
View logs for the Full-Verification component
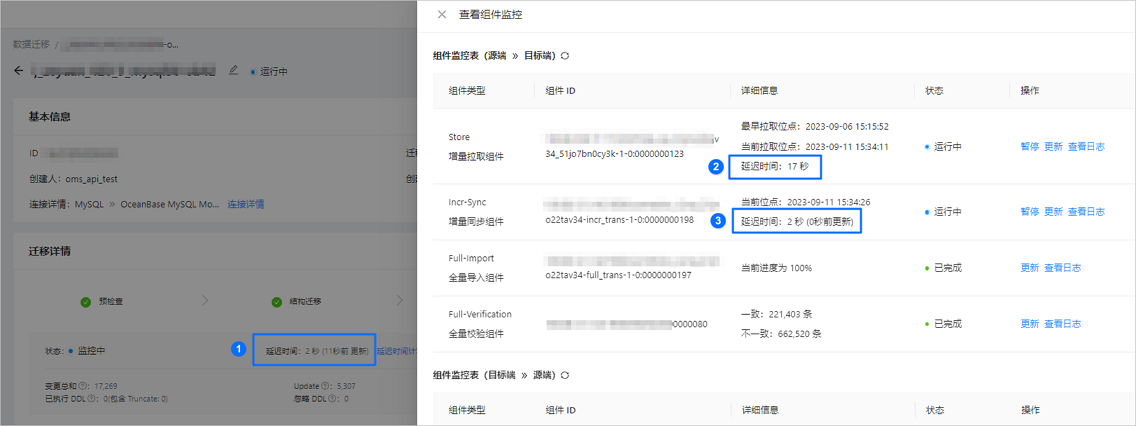[1063, 324]
